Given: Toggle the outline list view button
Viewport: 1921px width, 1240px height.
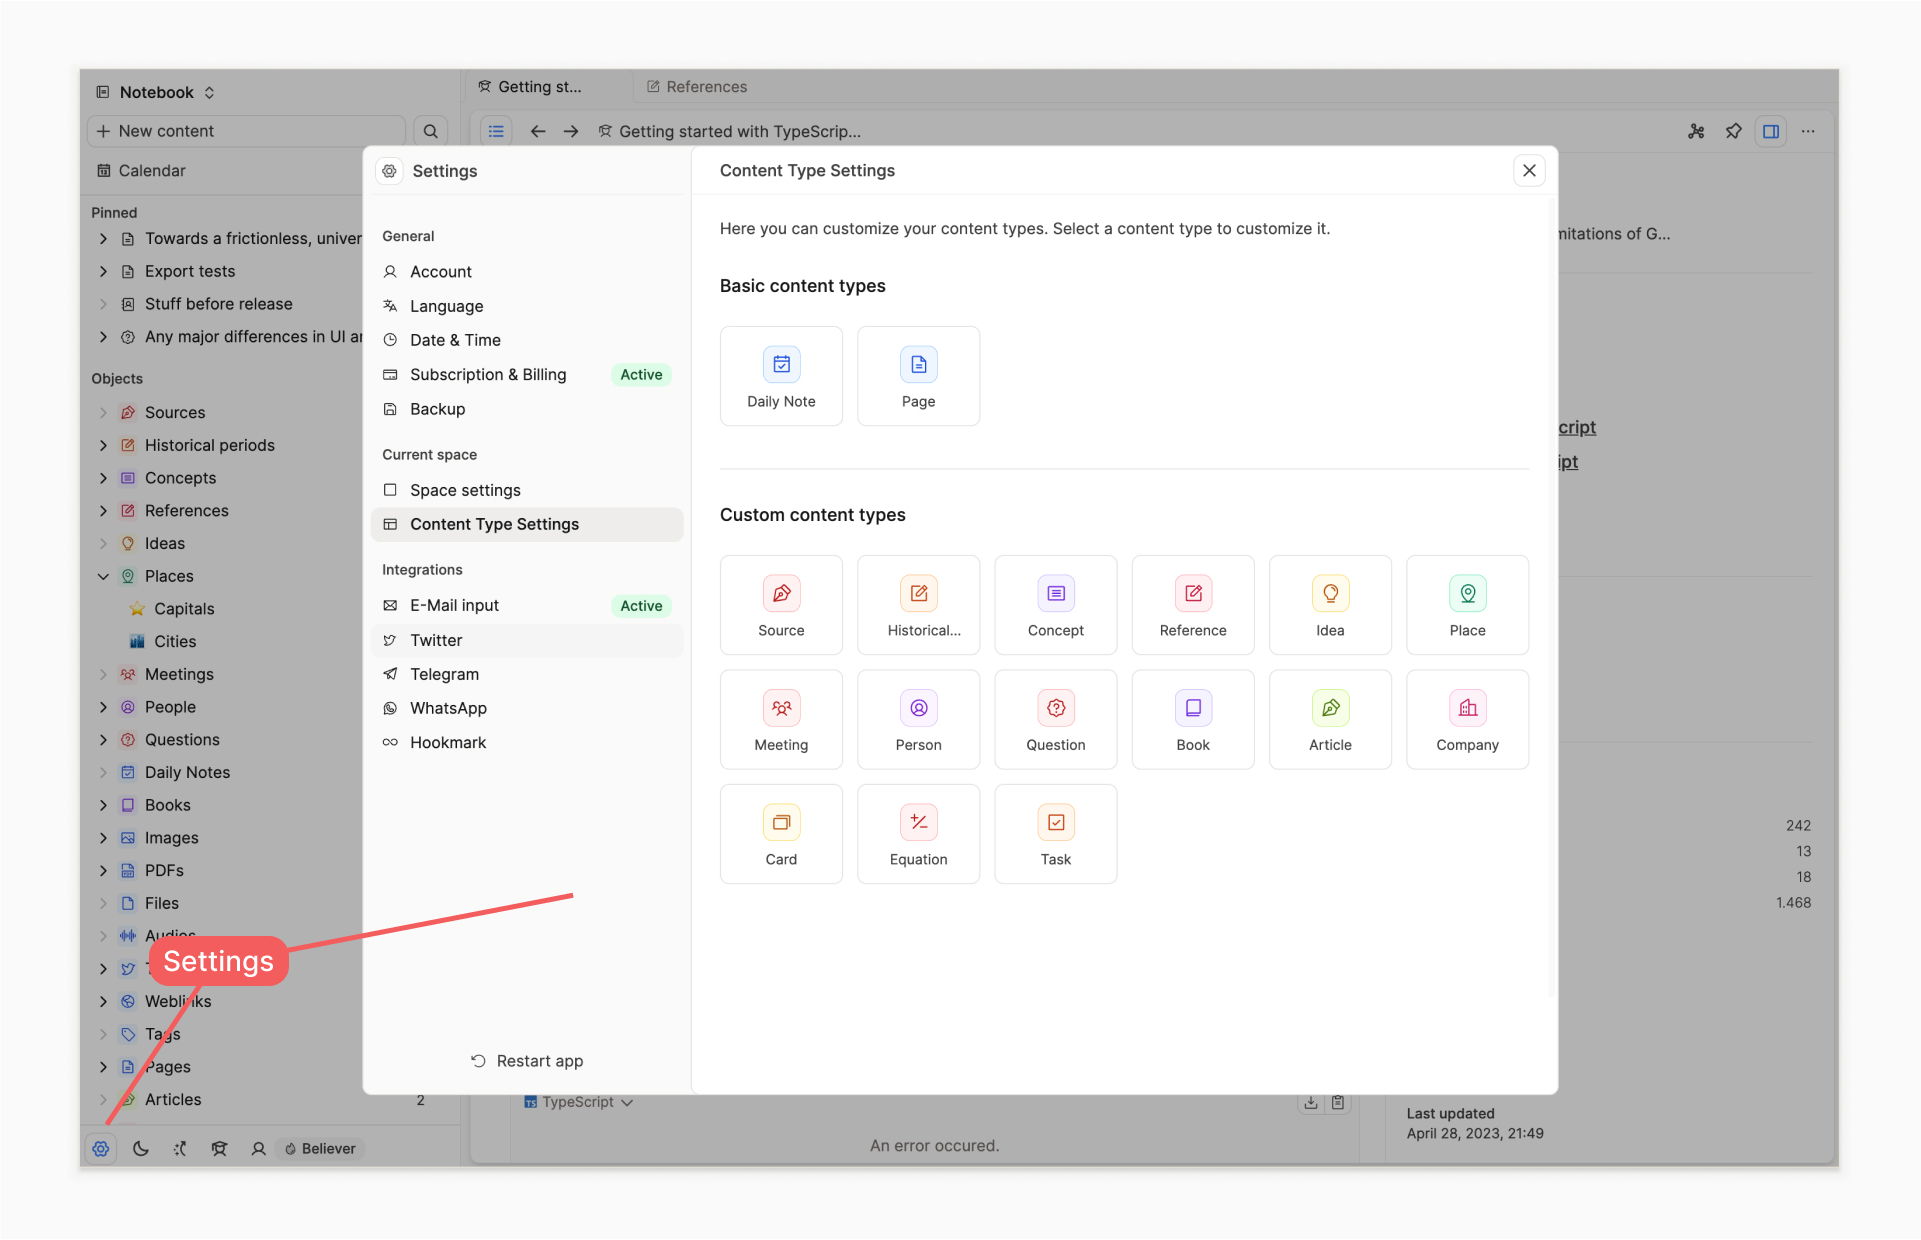Looking at the screenshot, I should pos(496,131).
